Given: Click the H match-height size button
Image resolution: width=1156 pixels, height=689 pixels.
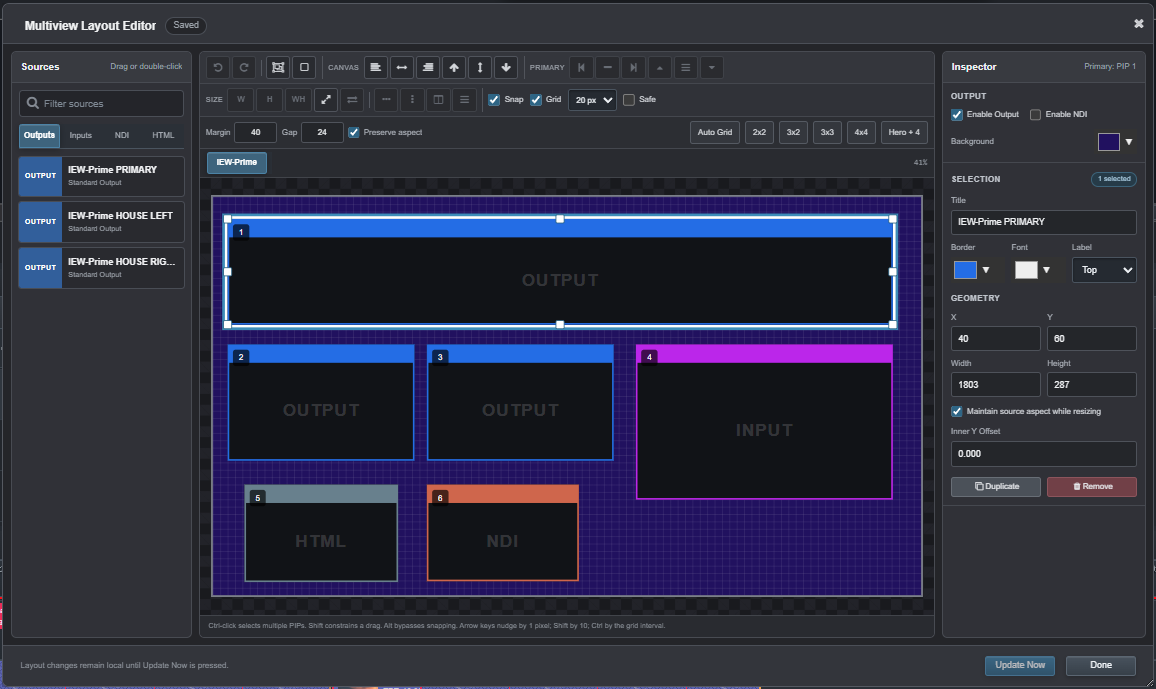Looking at the screenshot, I should tap(270, 99).
